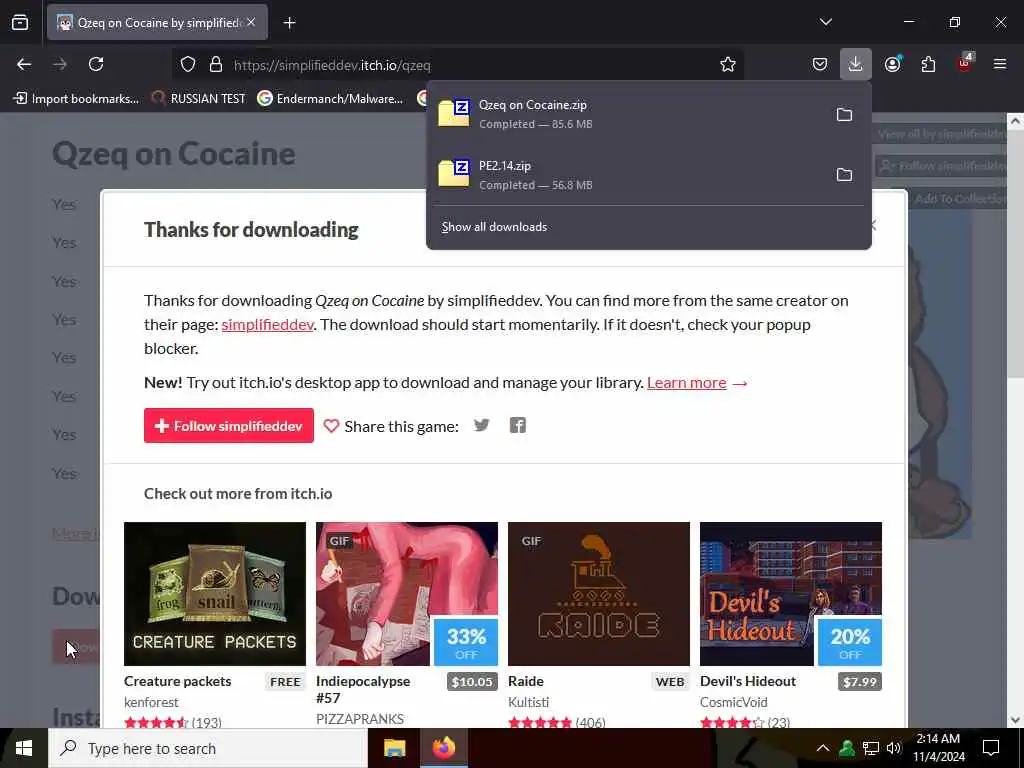This screenshot has height=768, width=1024.
Task: Show hidden system tray icons
Action: pos(823,748)
